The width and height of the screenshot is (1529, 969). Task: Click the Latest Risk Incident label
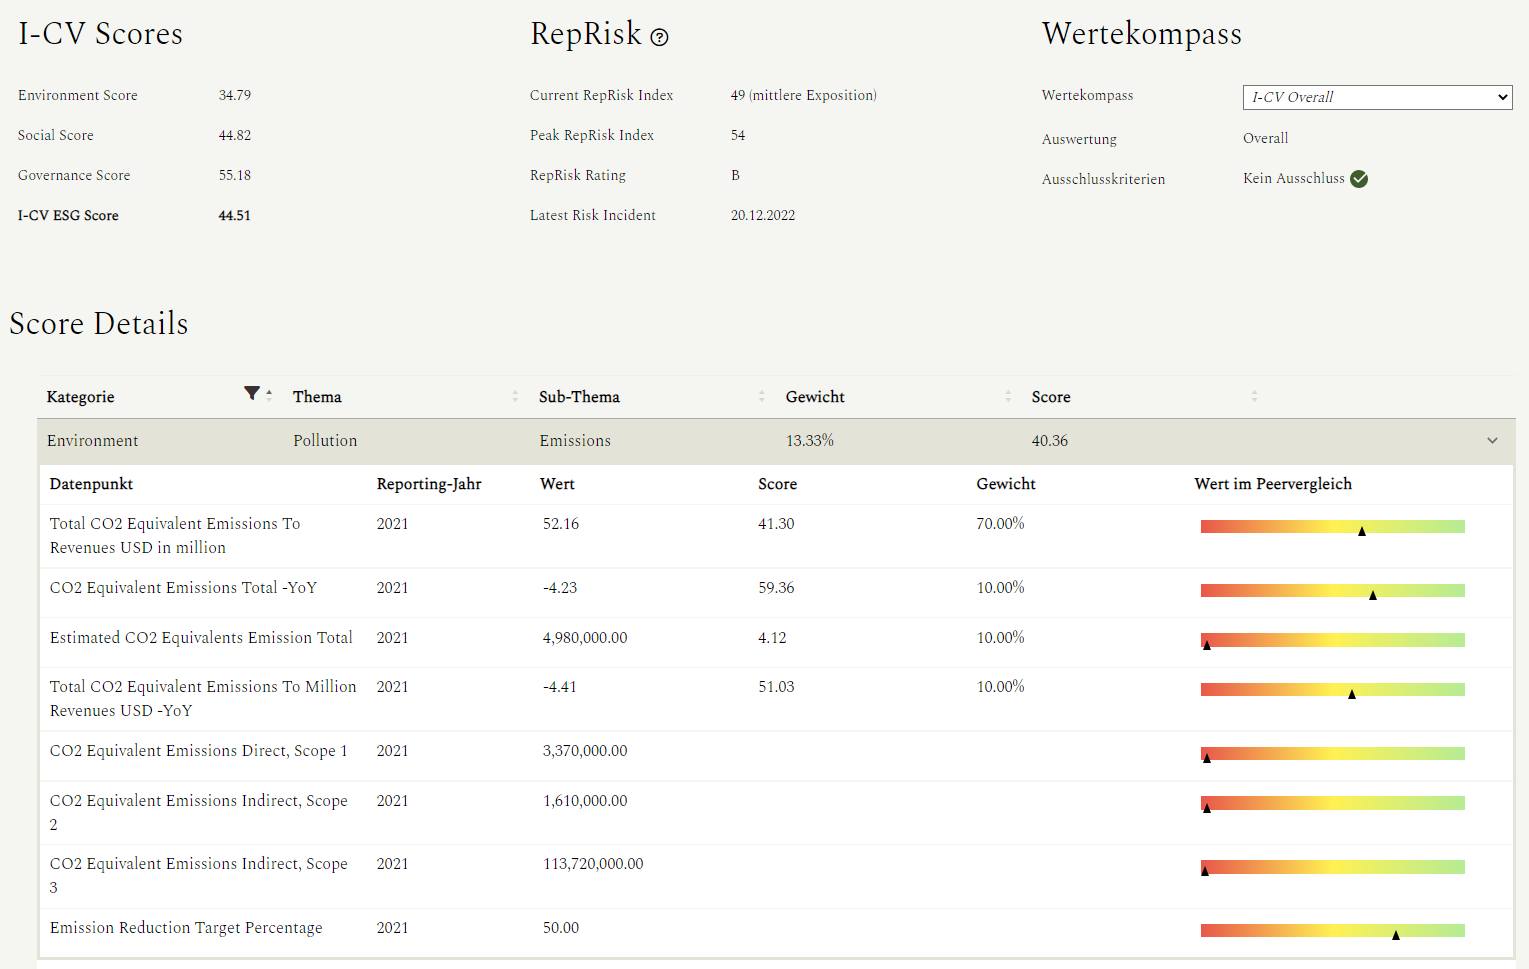592,215
